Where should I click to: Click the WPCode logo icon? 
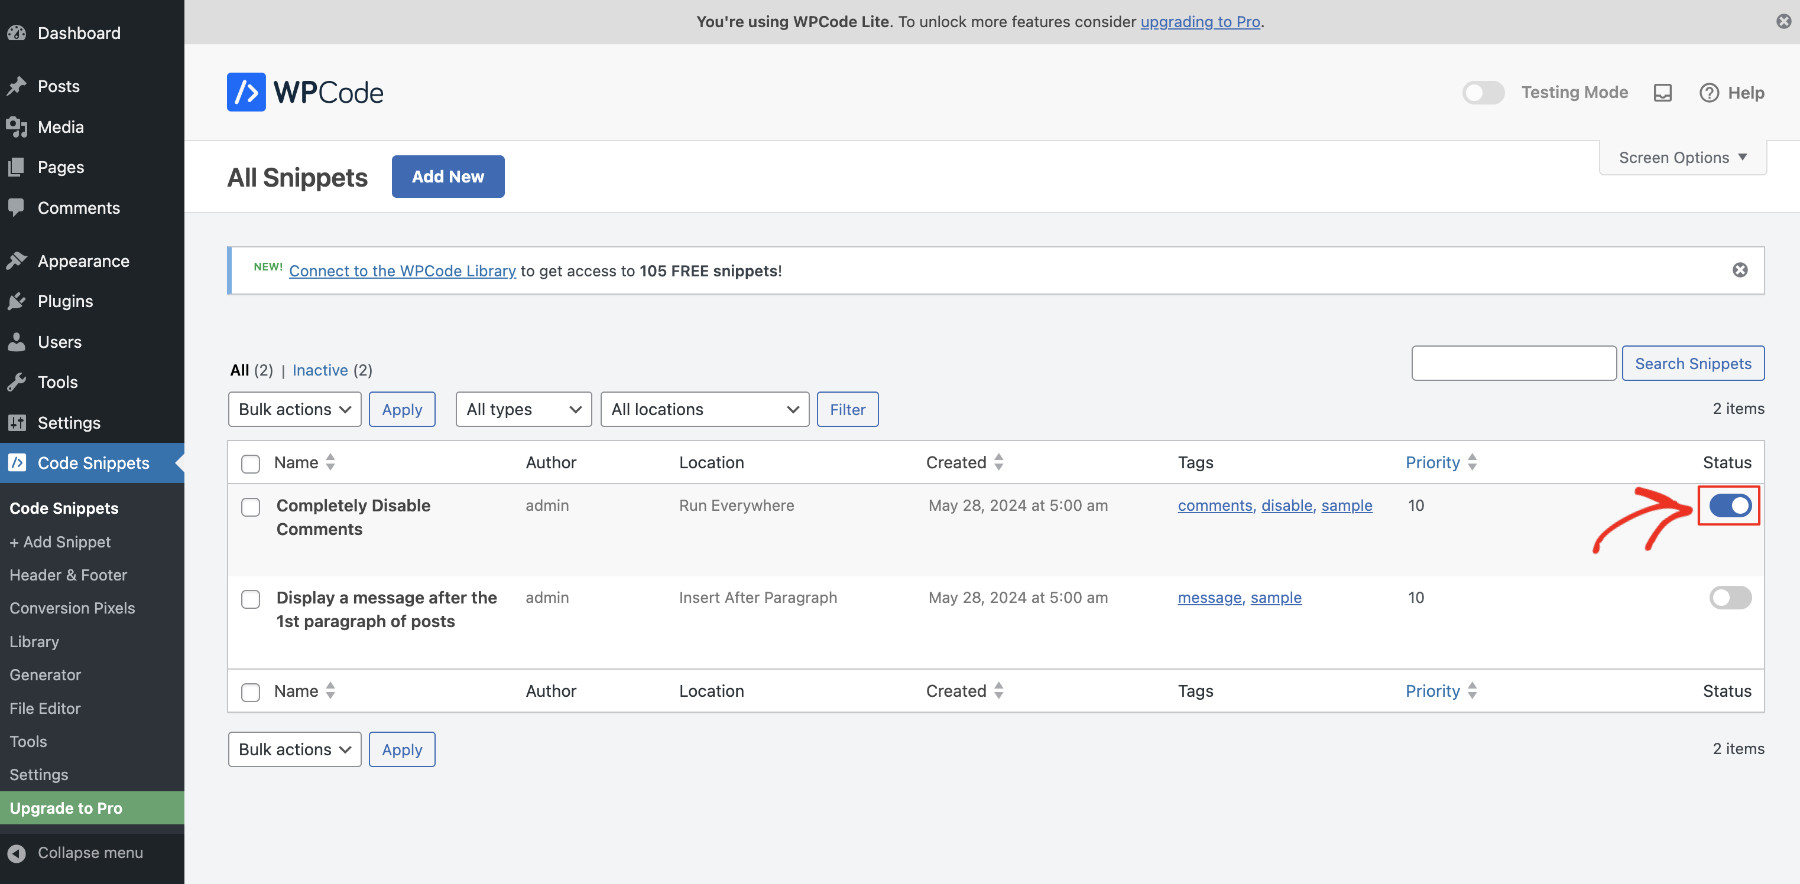(x=246, y=92)
